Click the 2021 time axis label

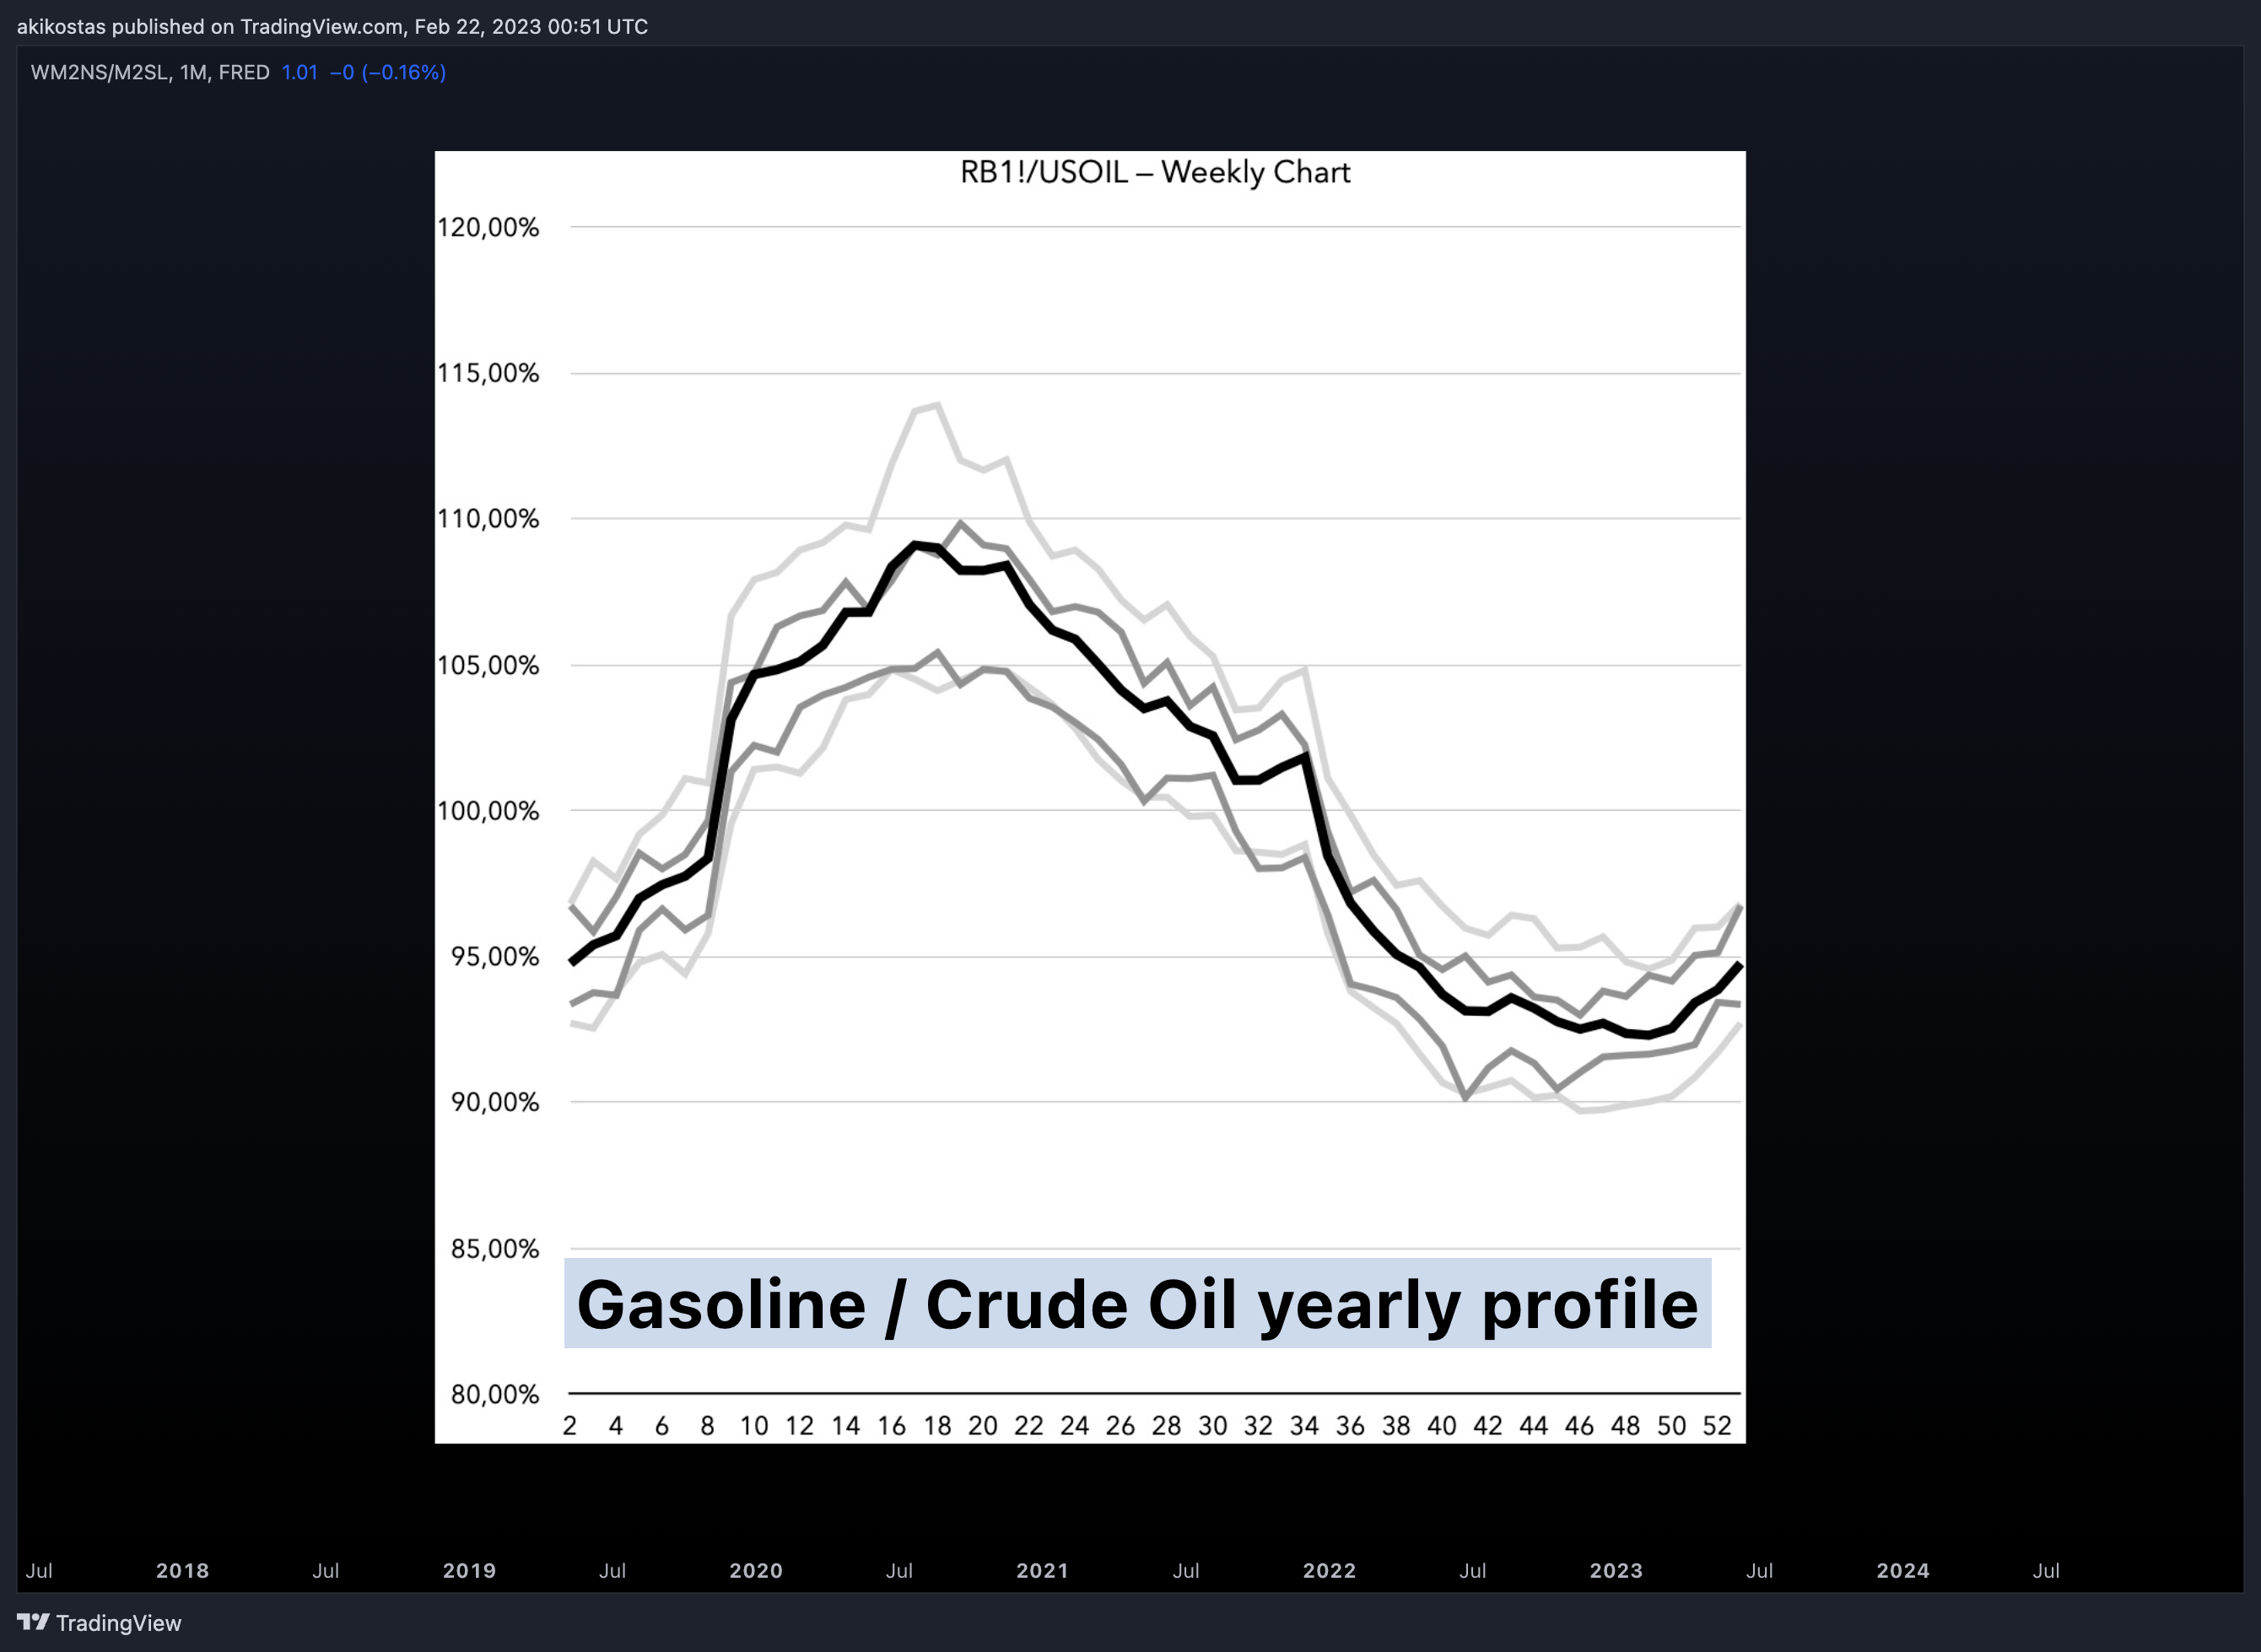(1043, 1570)
